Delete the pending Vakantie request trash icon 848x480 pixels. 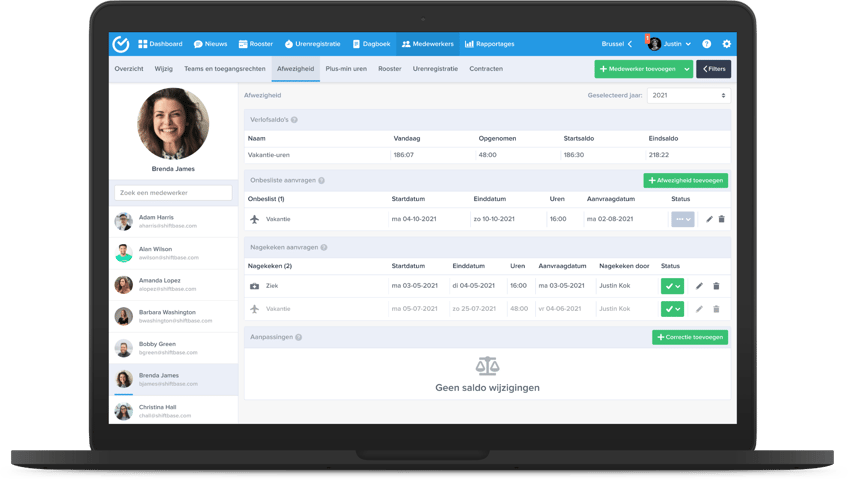(x=721, y=219)
